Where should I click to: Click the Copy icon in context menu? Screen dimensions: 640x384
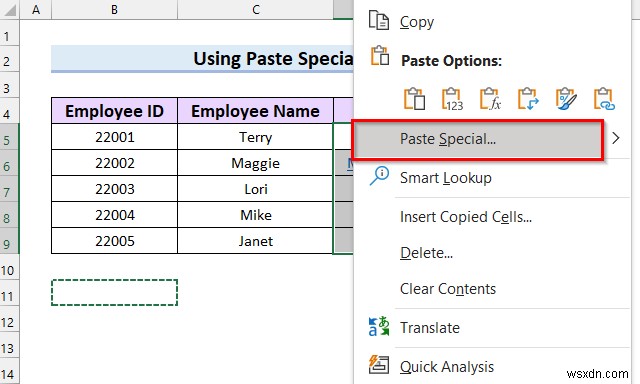[x=379, y=20]
